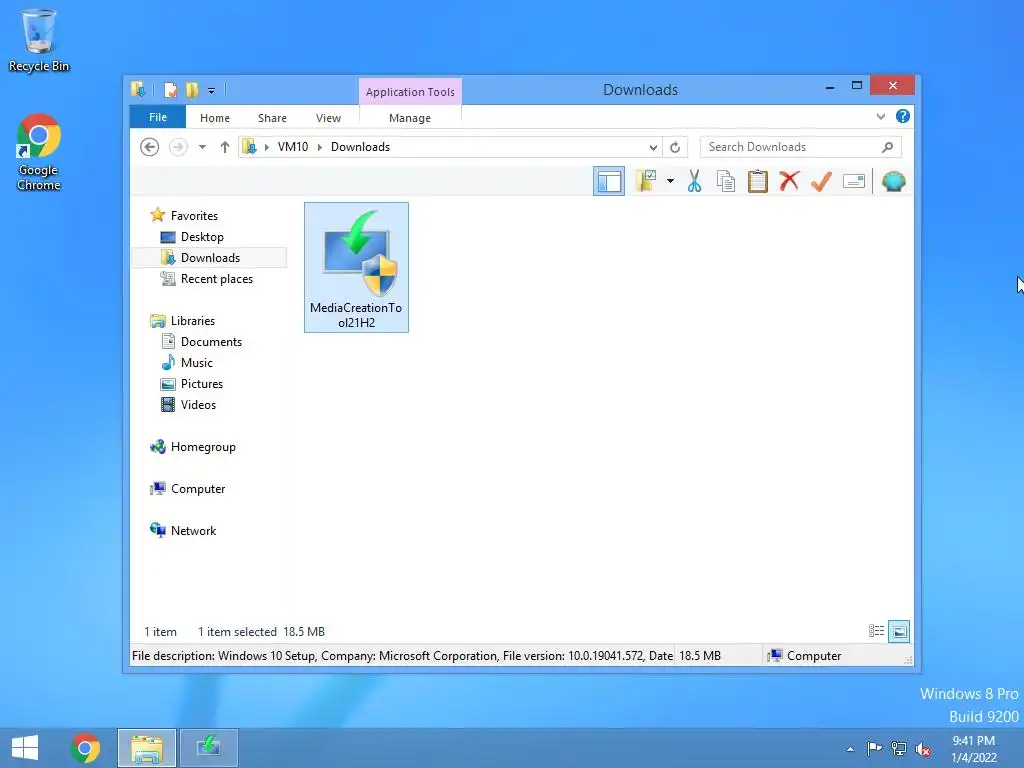1024x768 pixels.
Task: Click the File description status bar text
Action: (402, 656)
